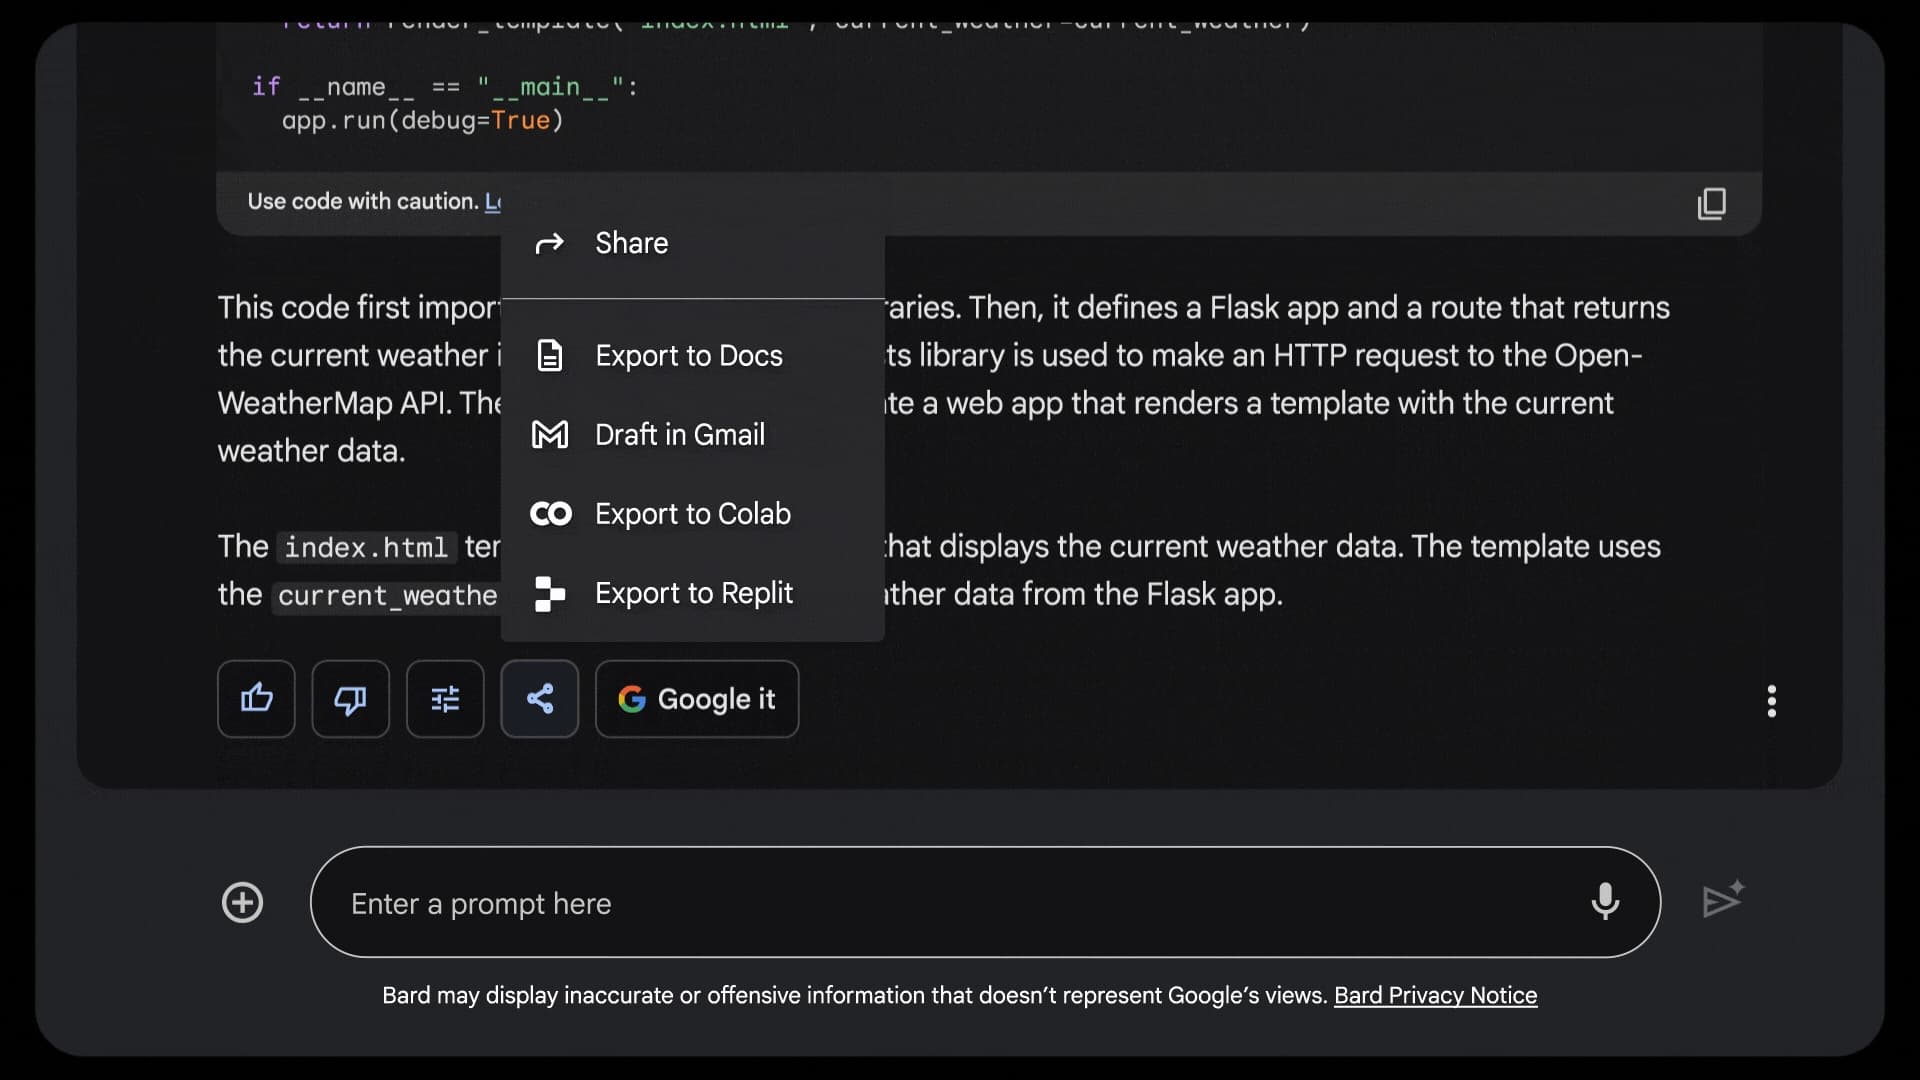Choose Export to Docs menu entry
The image size is (1920, 1080).
(x=688, y=356)
